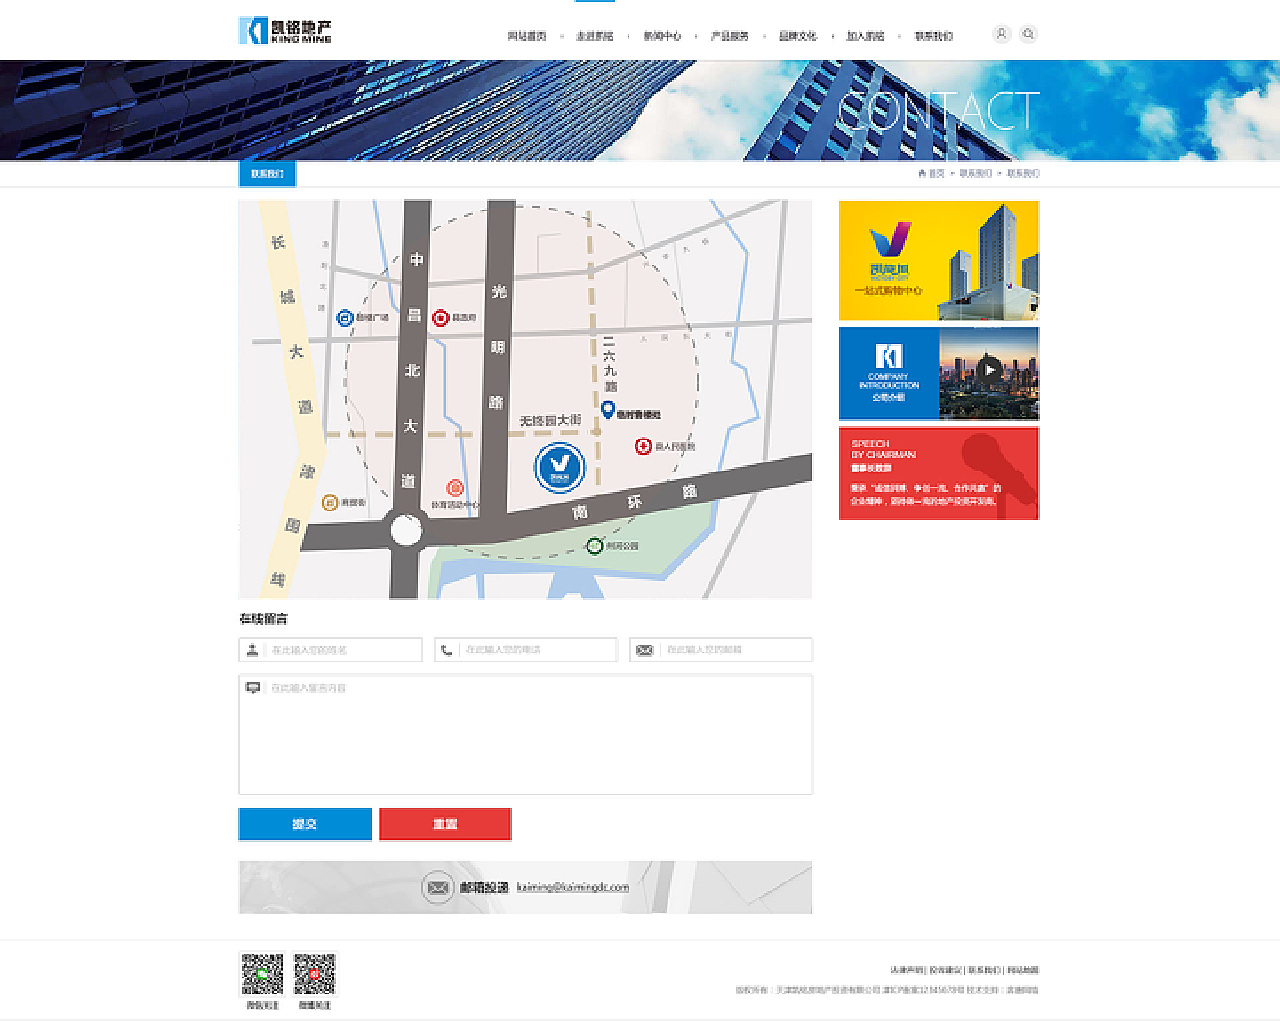1280x1021 pixels.
Task: Open the yellow shopping center banner
Action: pos(939,260)
